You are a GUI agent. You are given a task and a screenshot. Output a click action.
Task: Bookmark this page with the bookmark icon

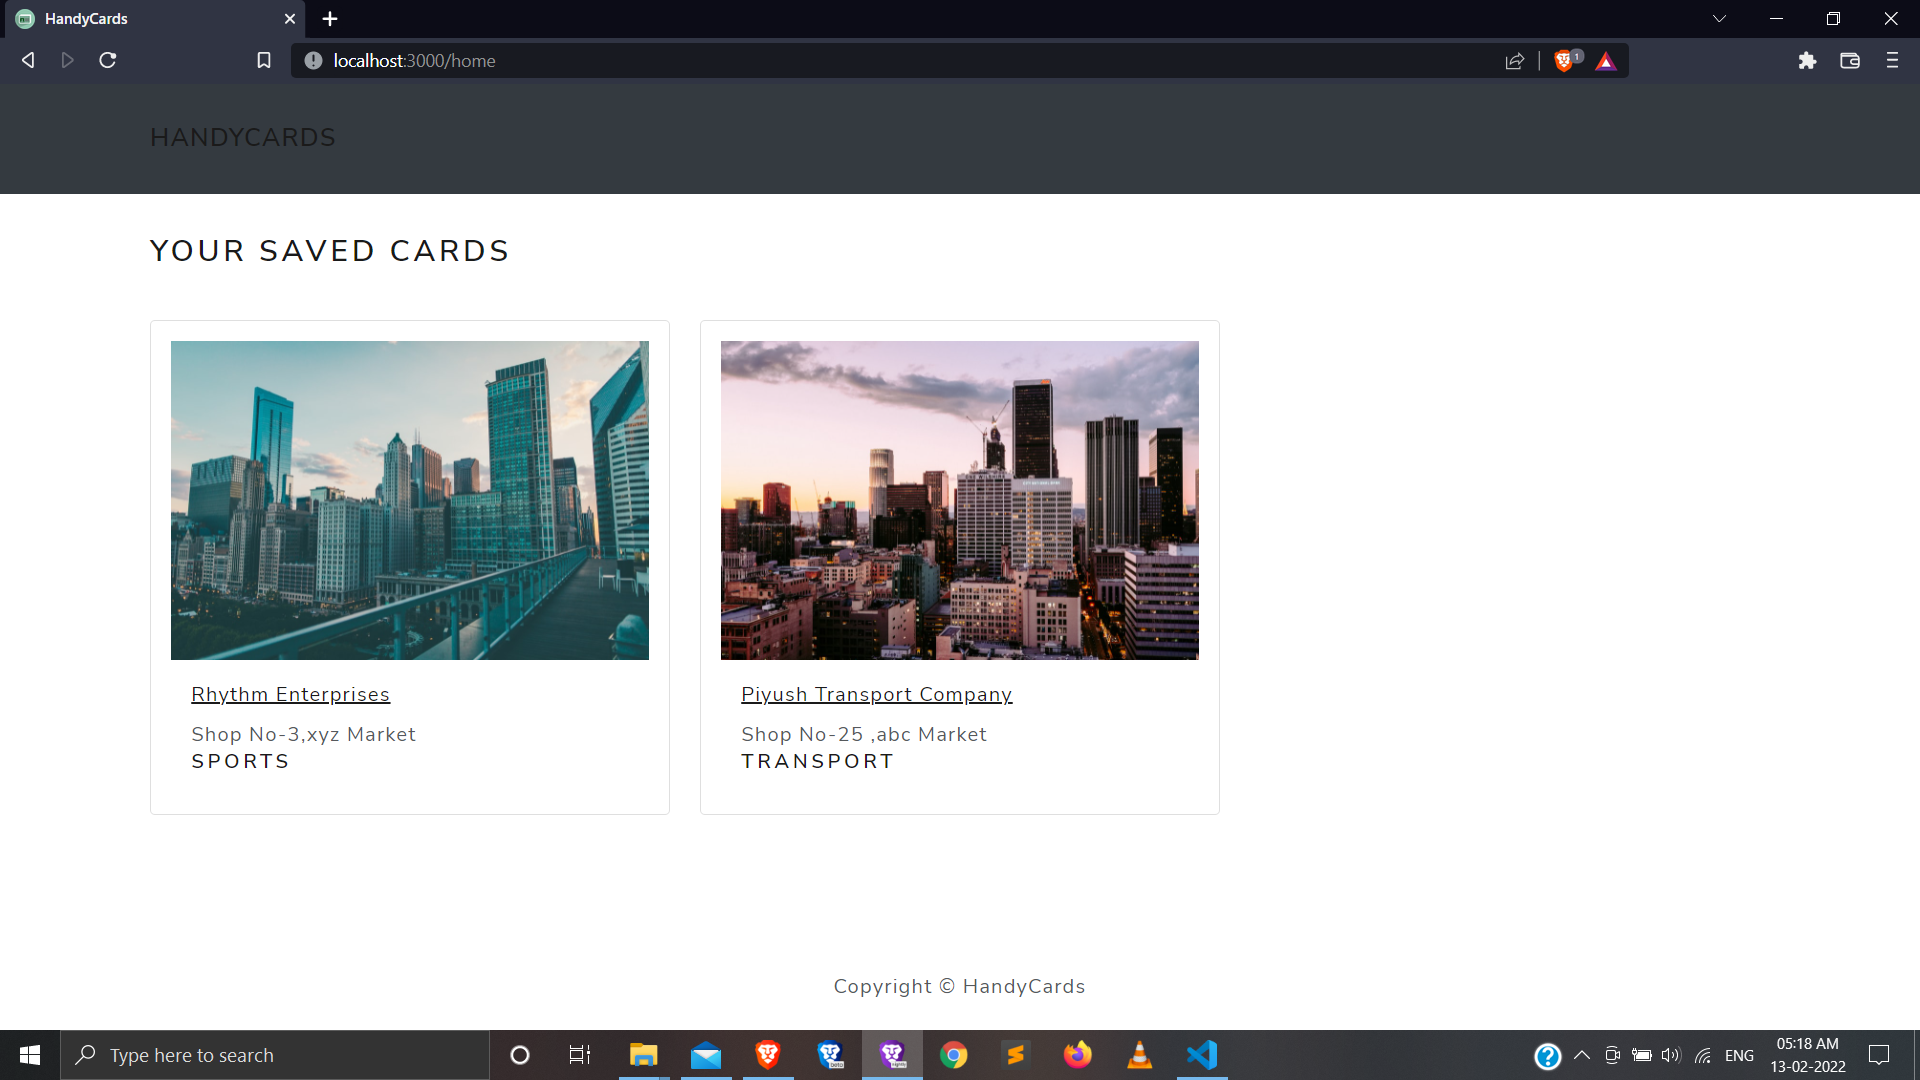pos(264,61)
